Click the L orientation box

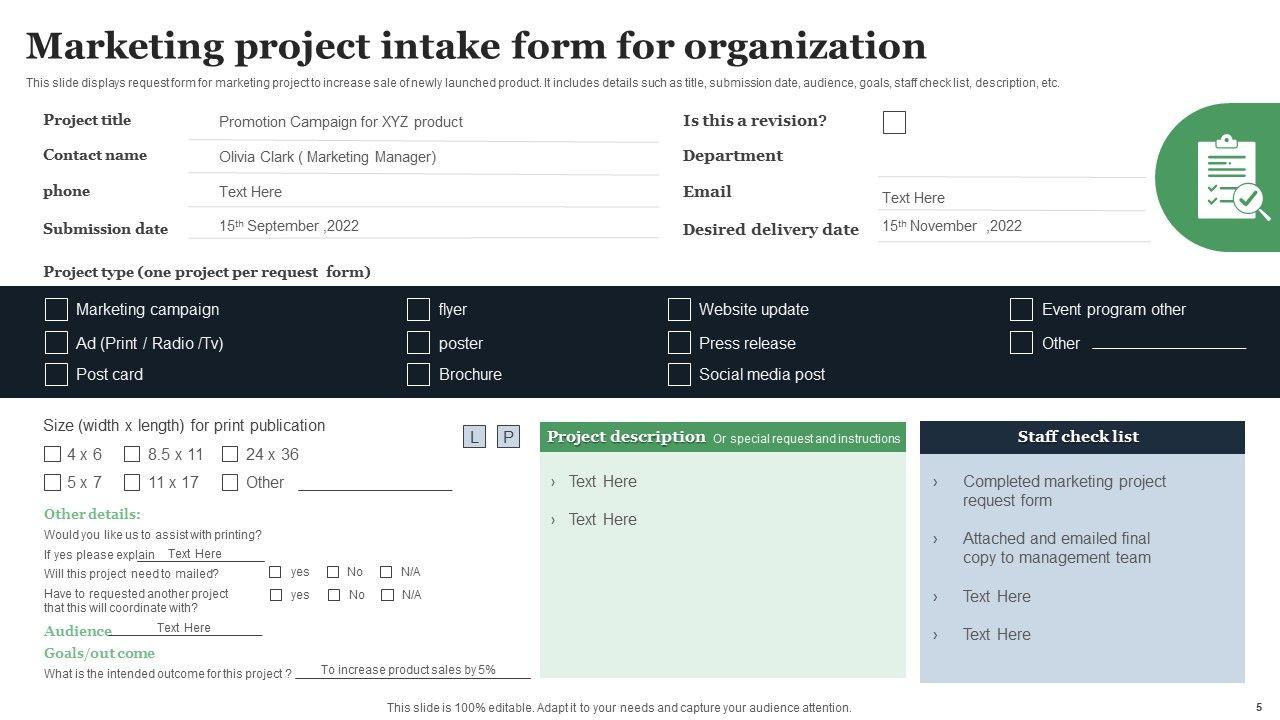[474, 437]
